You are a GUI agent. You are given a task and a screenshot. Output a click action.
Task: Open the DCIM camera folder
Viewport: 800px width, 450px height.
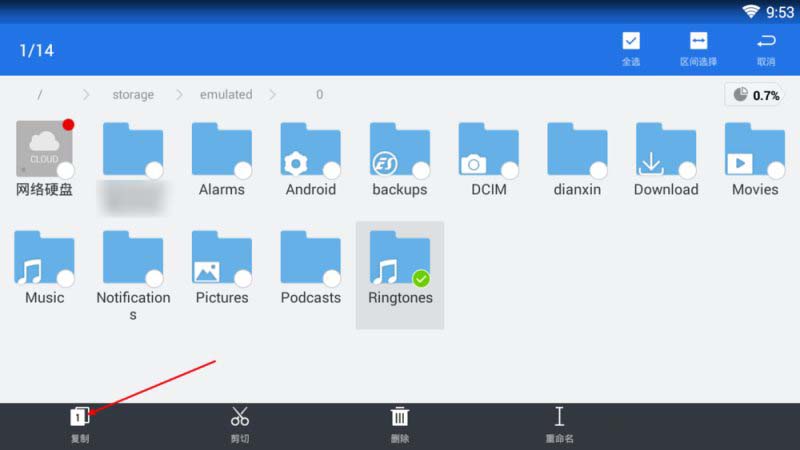488,149
